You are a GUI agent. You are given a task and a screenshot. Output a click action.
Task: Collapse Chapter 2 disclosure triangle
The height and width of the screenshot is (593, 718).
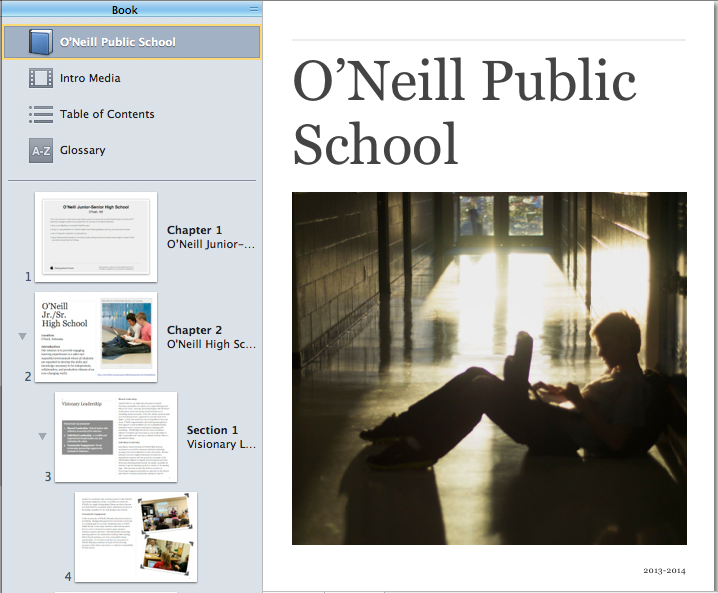click(22, 337)
